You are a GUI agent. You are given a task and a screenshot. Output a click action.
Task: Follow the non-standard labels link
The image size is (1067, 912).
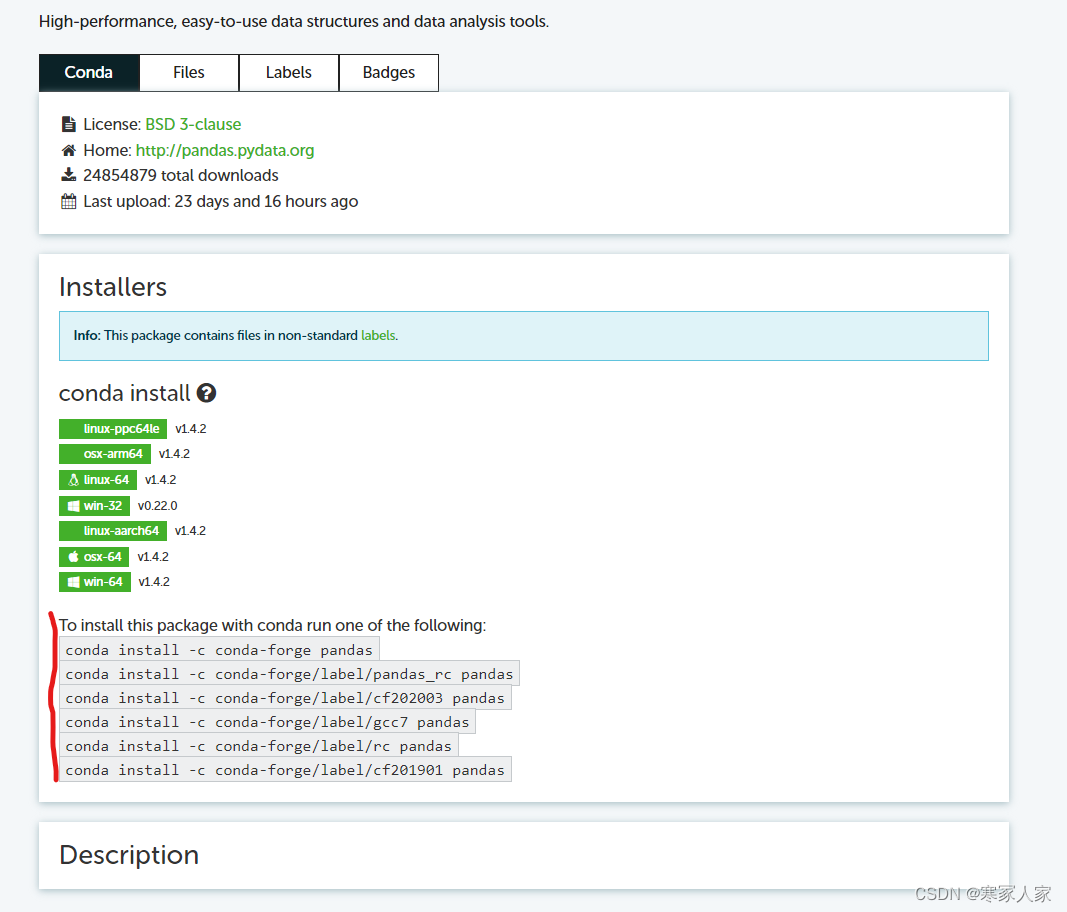(x=378, y=336)
